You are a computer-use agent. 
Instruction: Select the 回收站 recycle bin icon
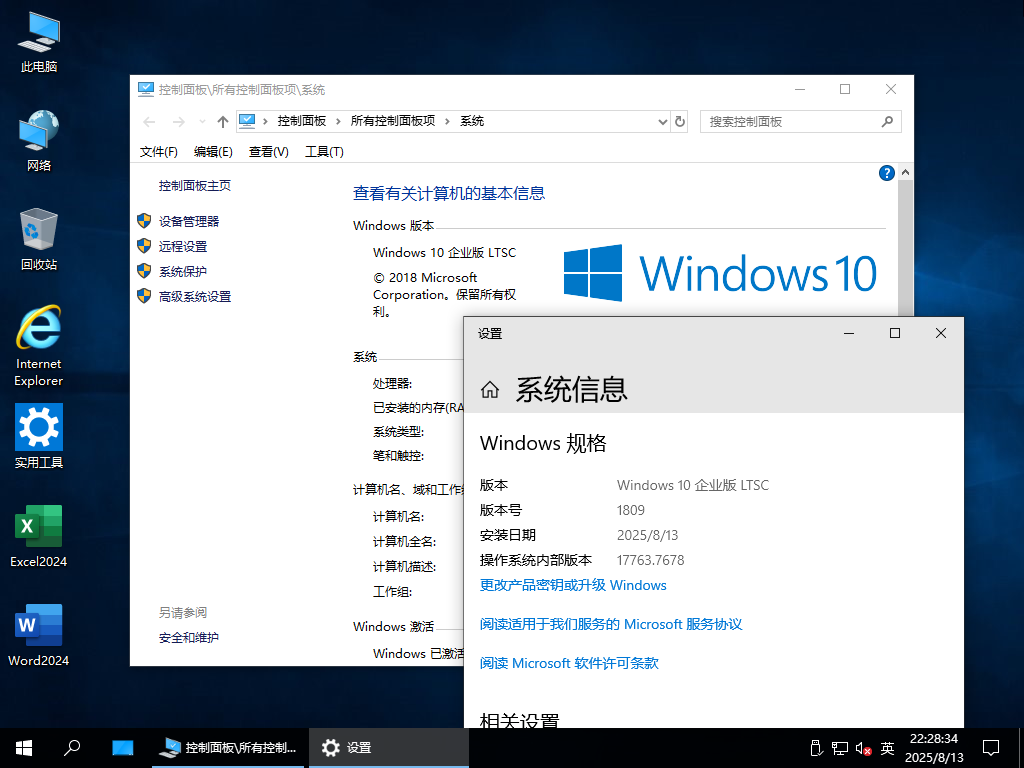39,239
